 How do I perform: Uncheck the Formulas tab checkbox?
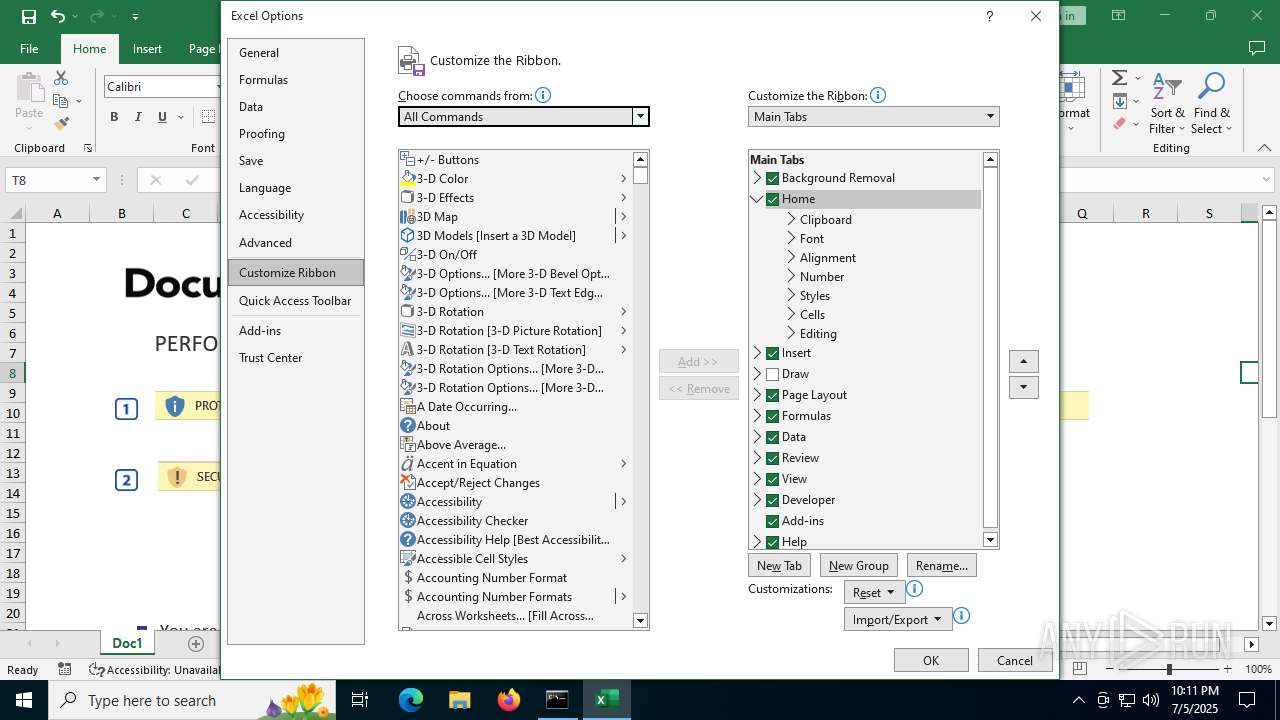(x=772, y=416)
